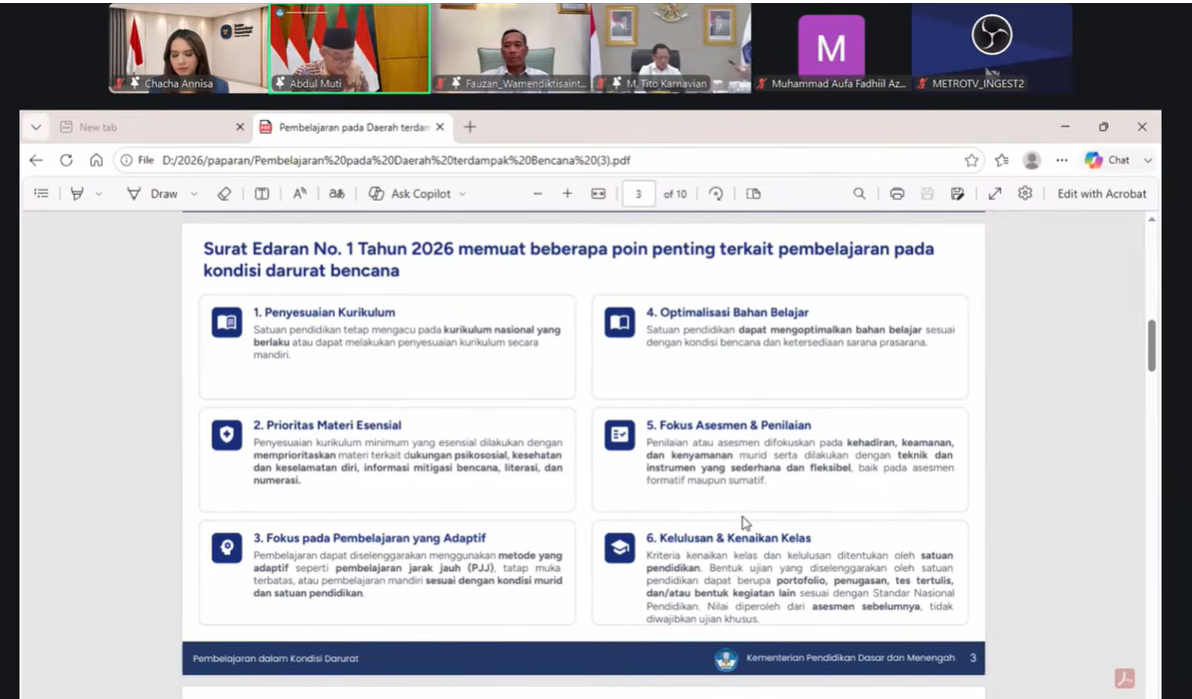Select the Pembelajaran pada Daerah PDF tab

tap(353, 127)
